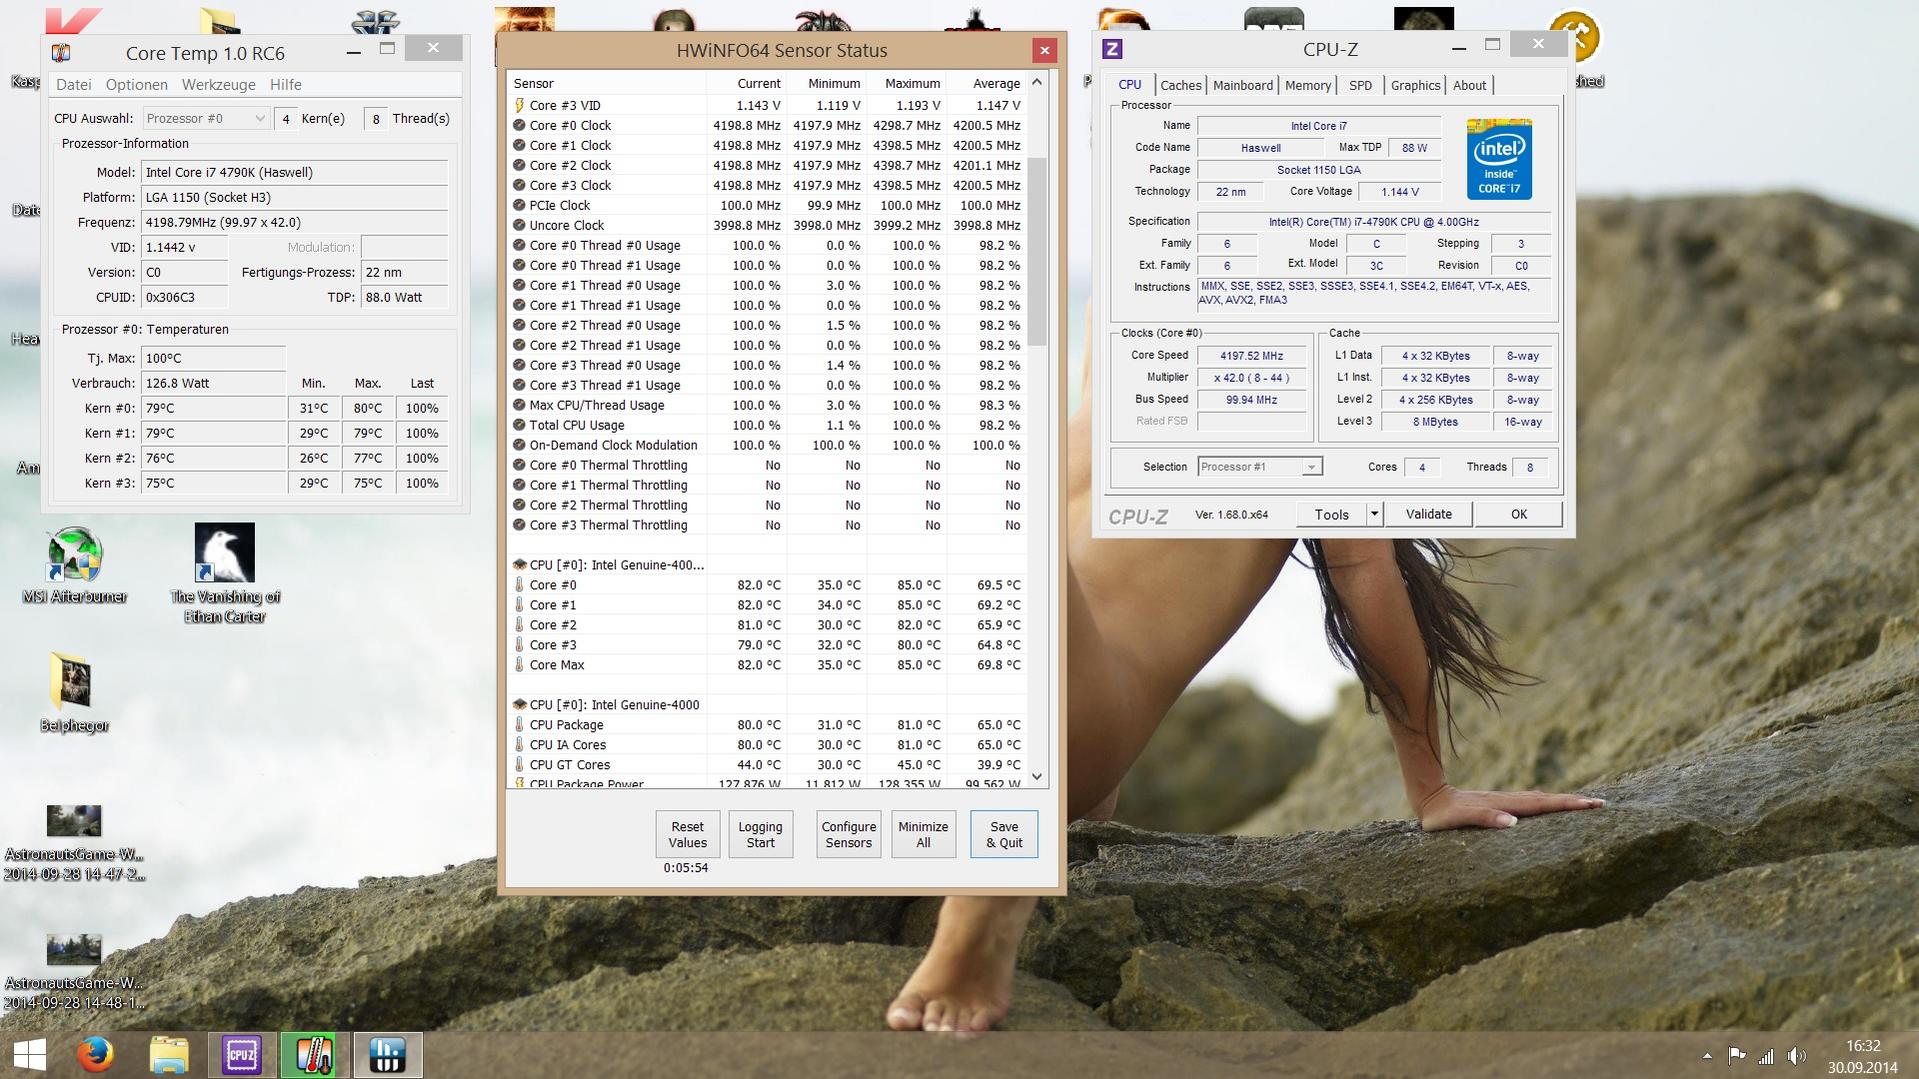Select AstronautsGame 14-47 screenshot file
Screen dimensions: 1919x1079
pos(74,842)
